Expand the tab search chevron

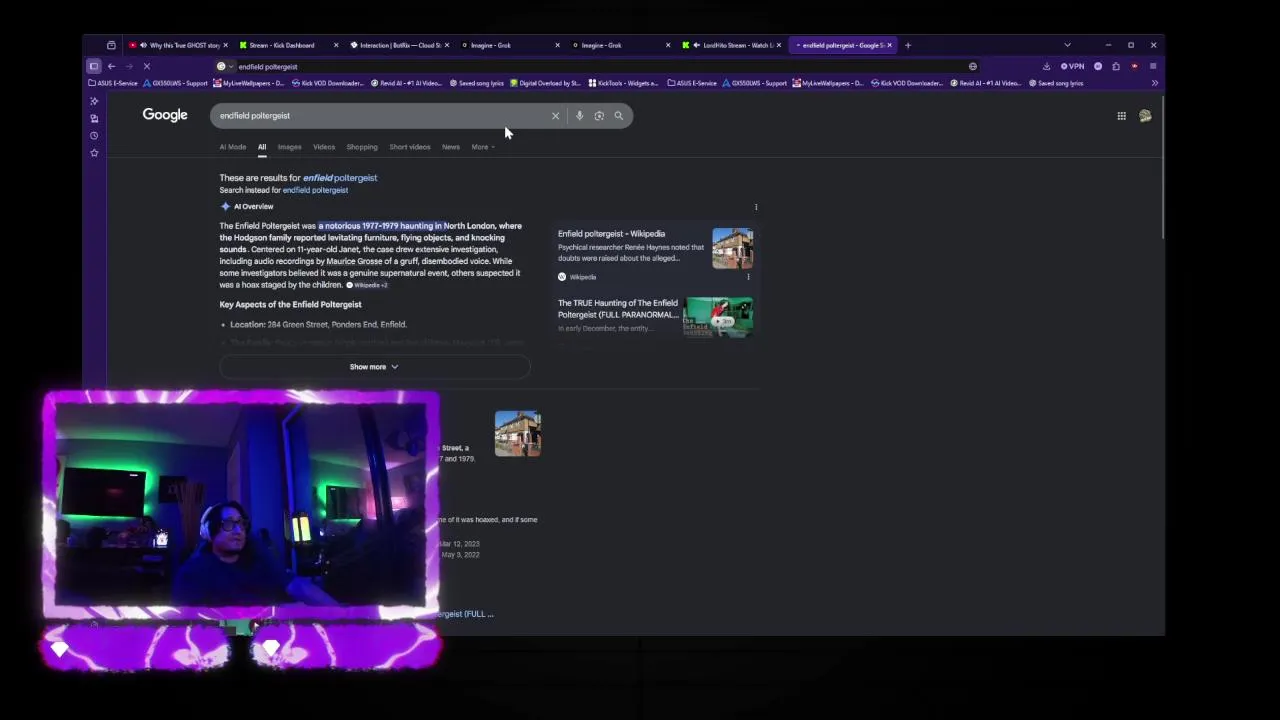click(x=1067, y=45)
